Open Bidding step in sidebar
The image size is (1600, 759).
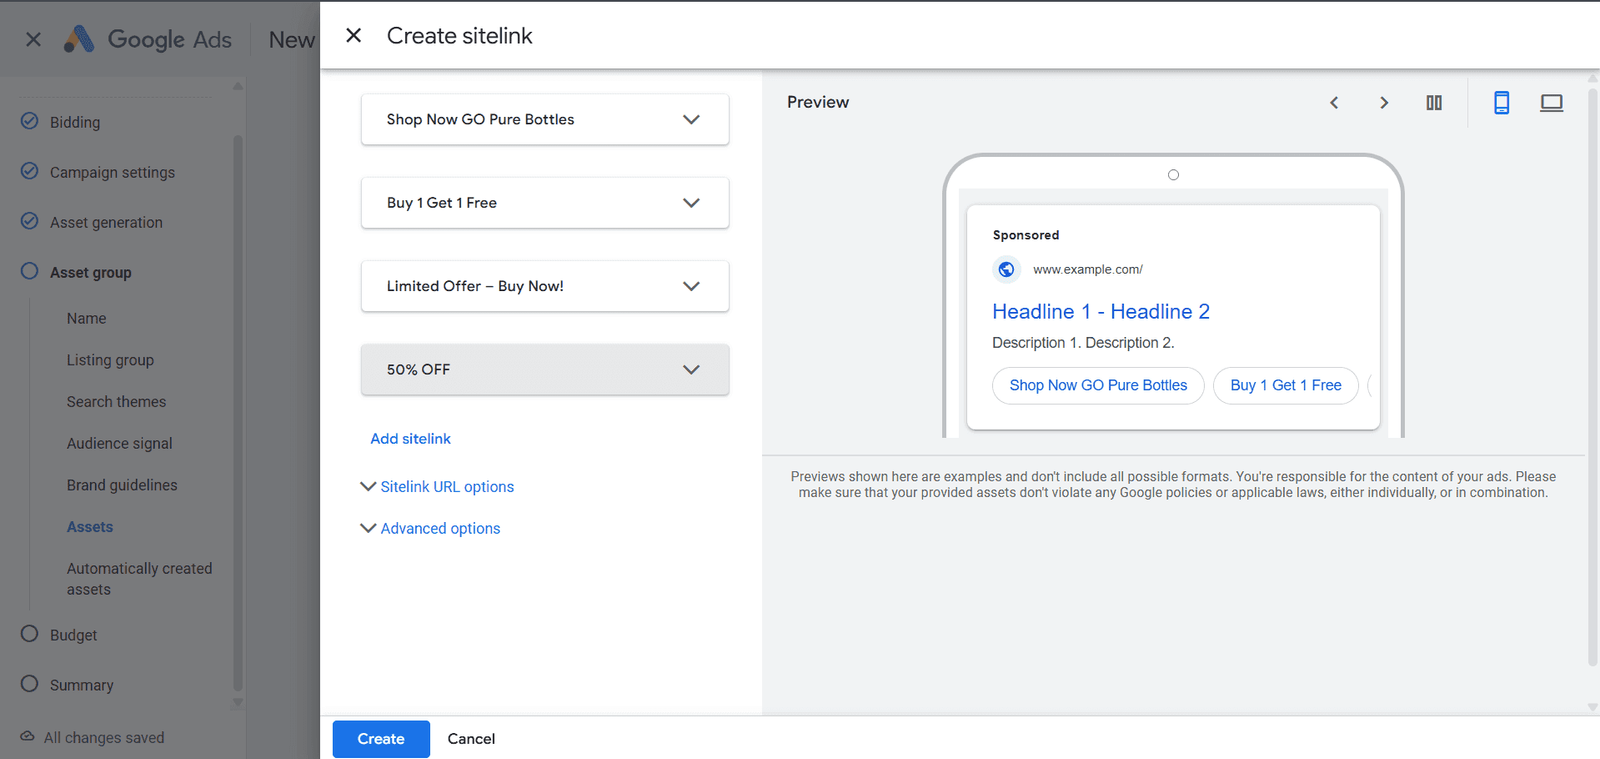coord(75,123)
